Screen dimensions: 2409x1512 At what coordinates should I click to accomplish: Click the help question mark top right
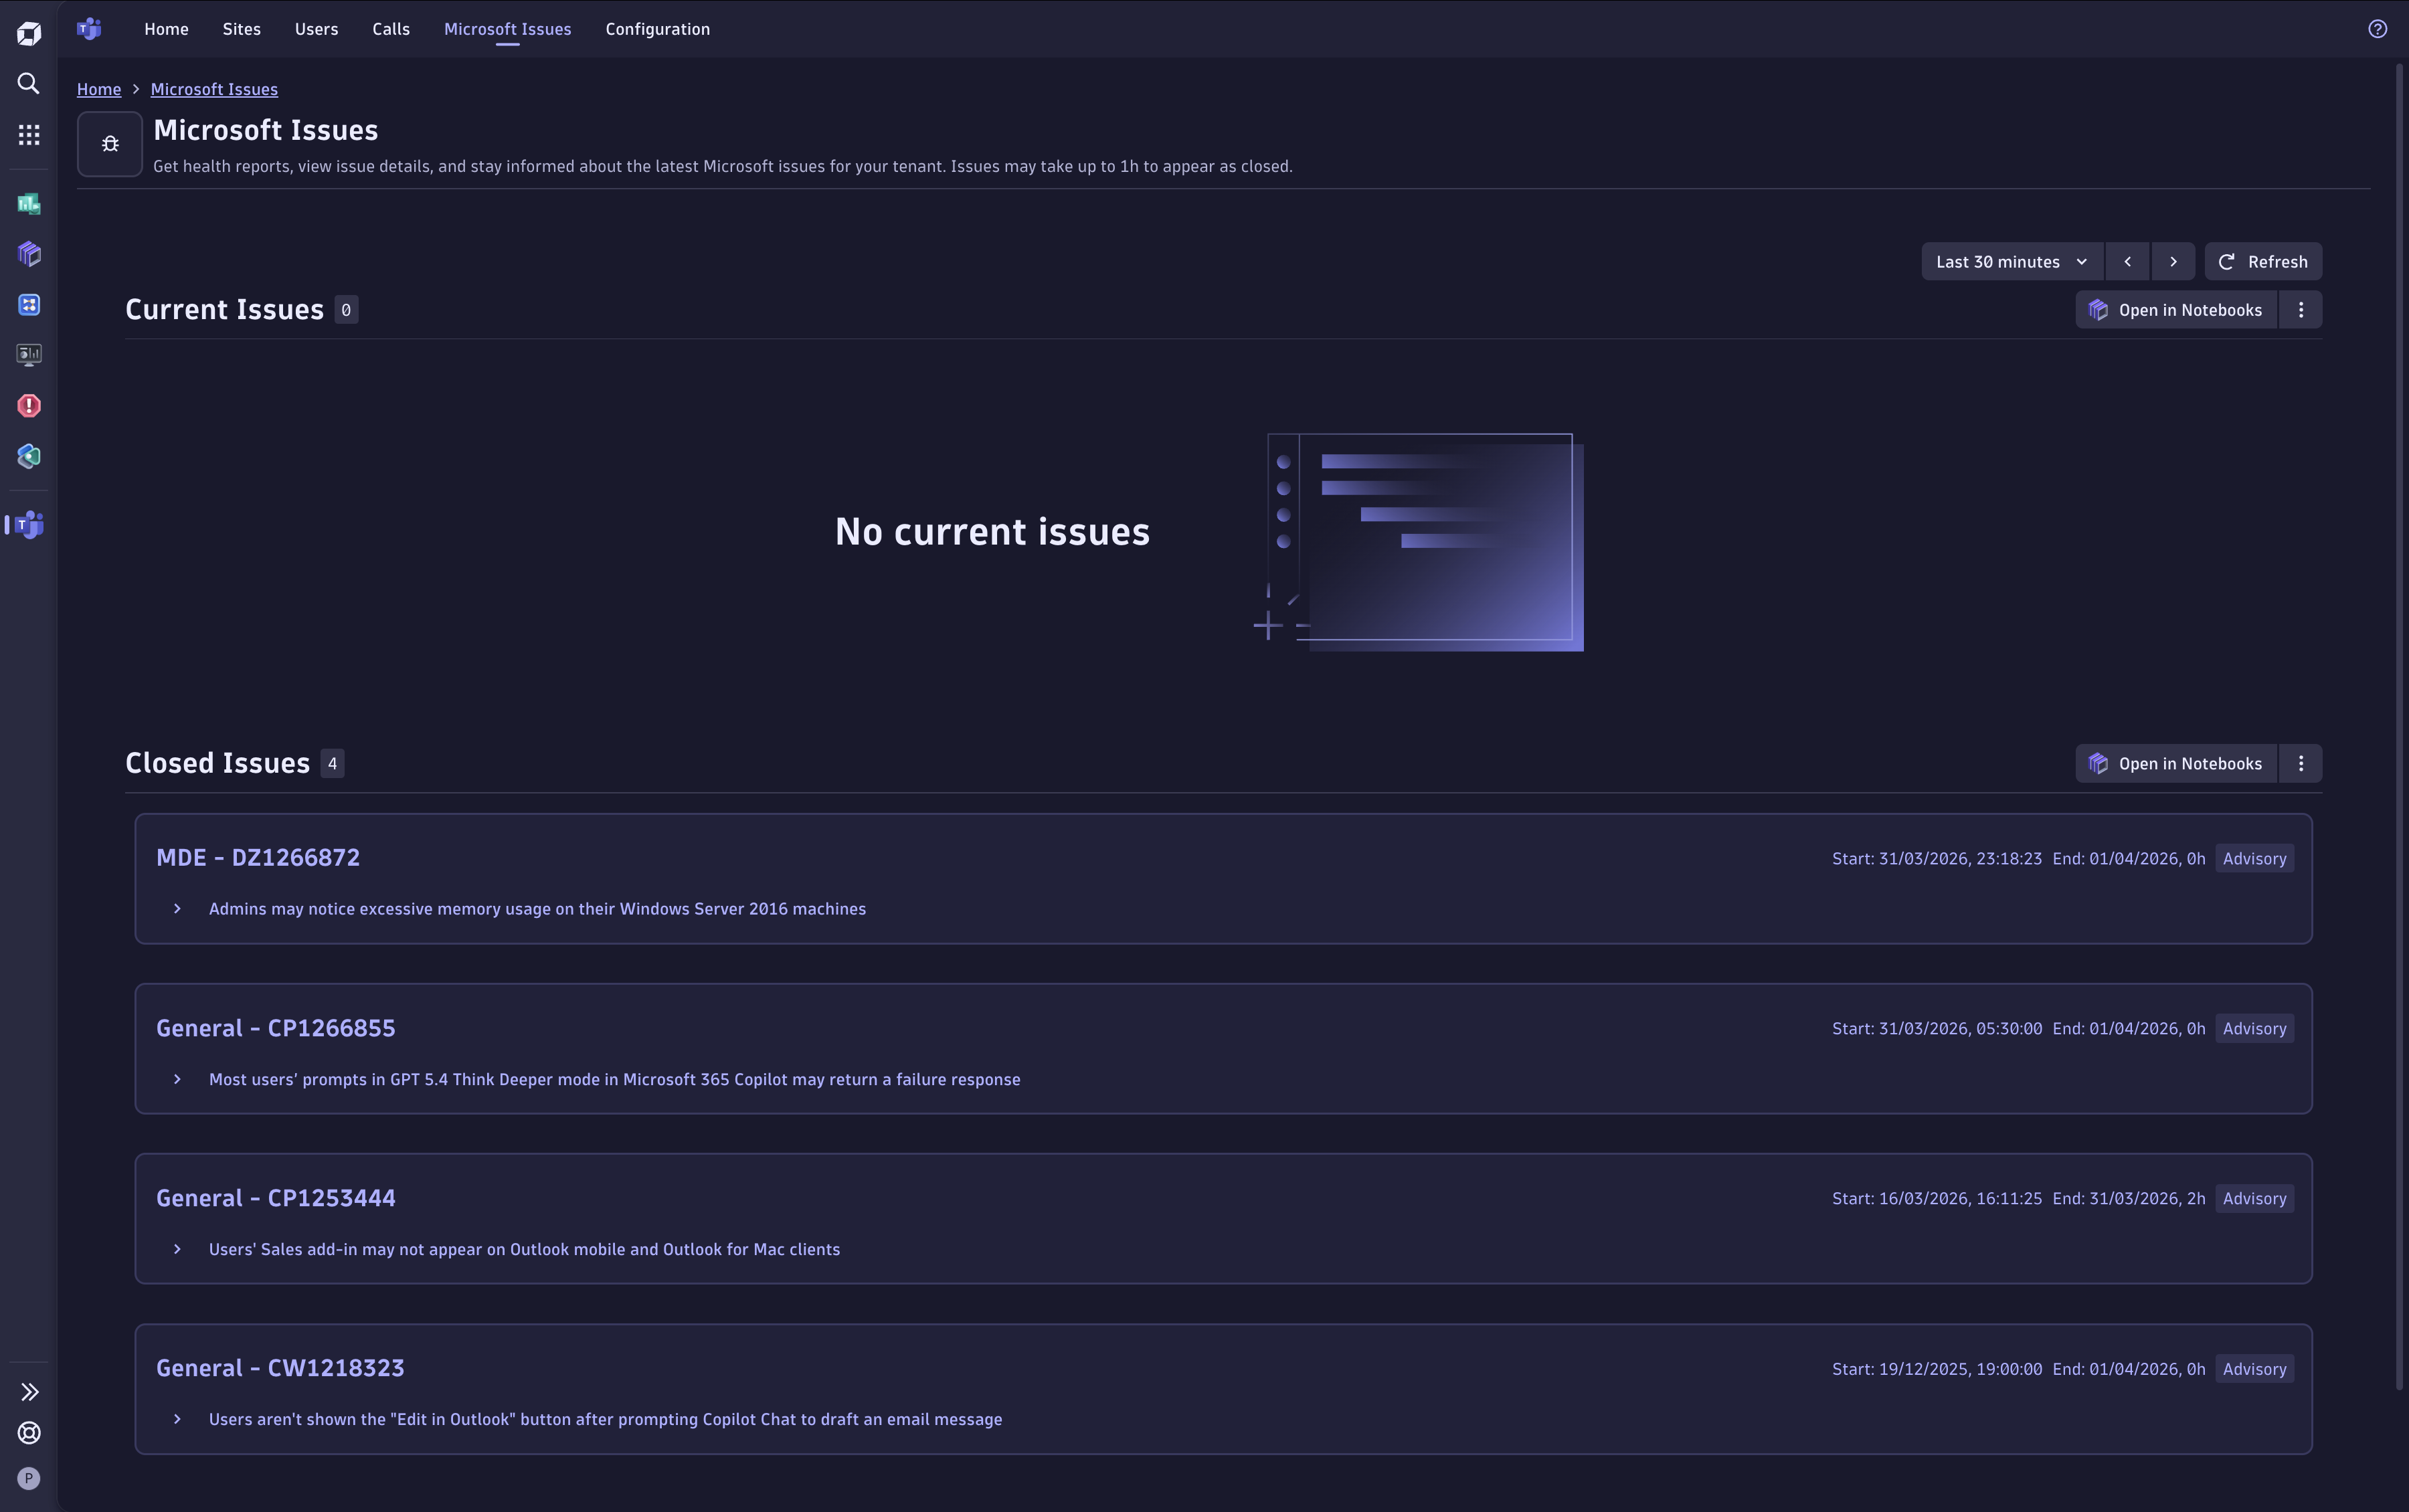click(2378, 28)
